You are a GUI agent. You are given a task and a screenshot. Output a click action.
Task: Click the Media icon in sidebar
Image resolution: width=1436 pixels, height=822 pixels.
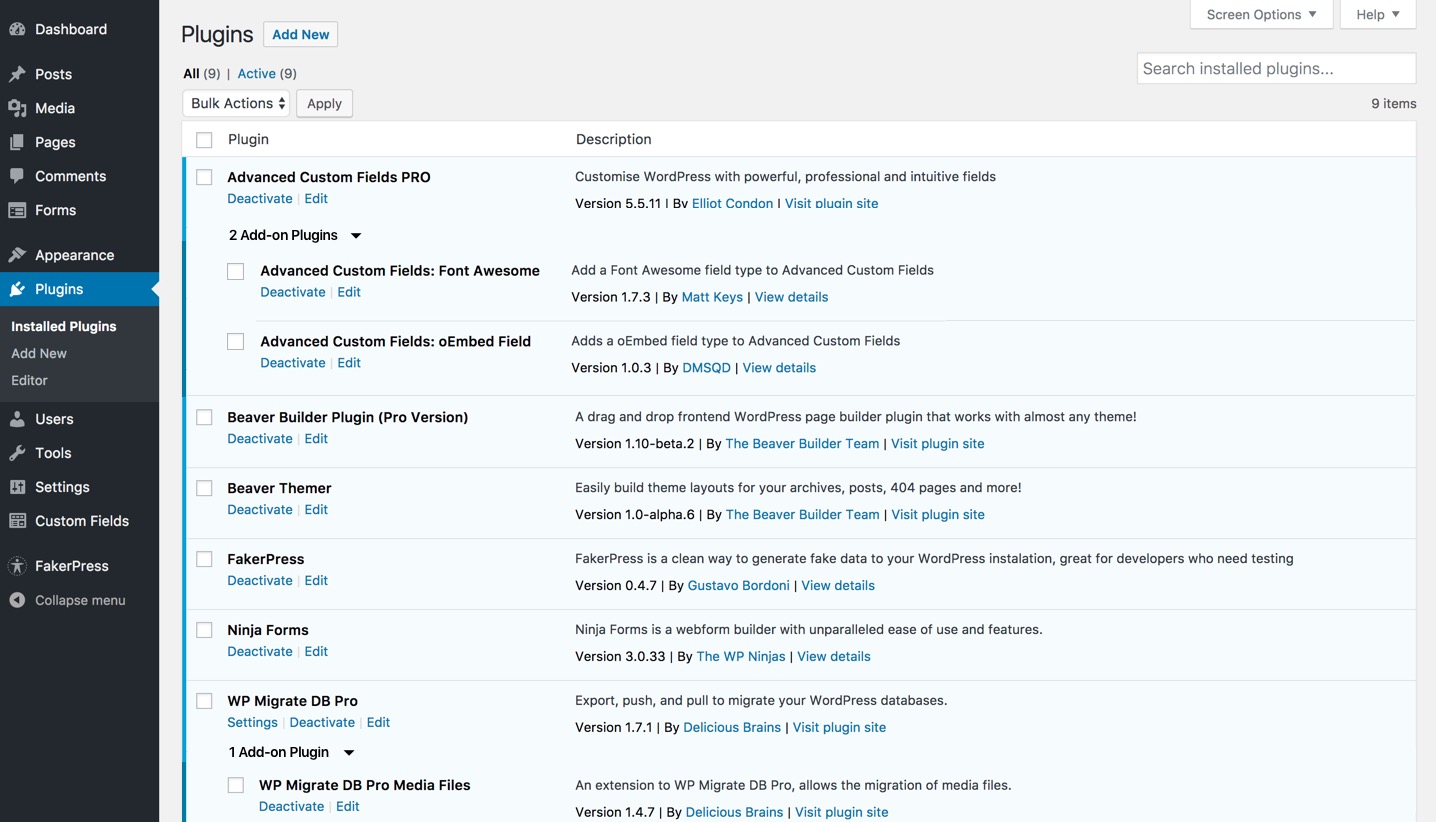coord(17,108)
